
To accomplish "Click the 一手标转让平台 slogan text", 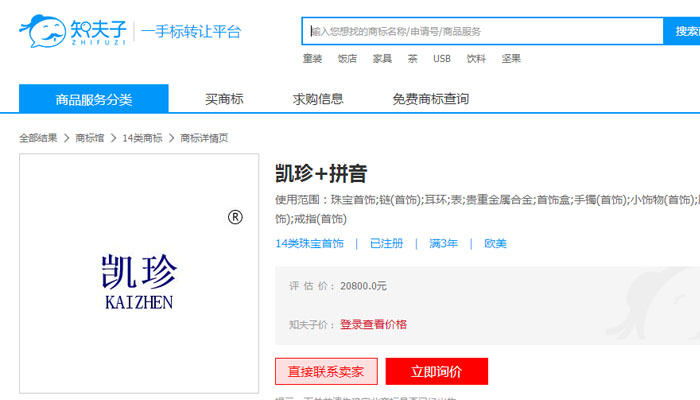I will pos(191,31).
